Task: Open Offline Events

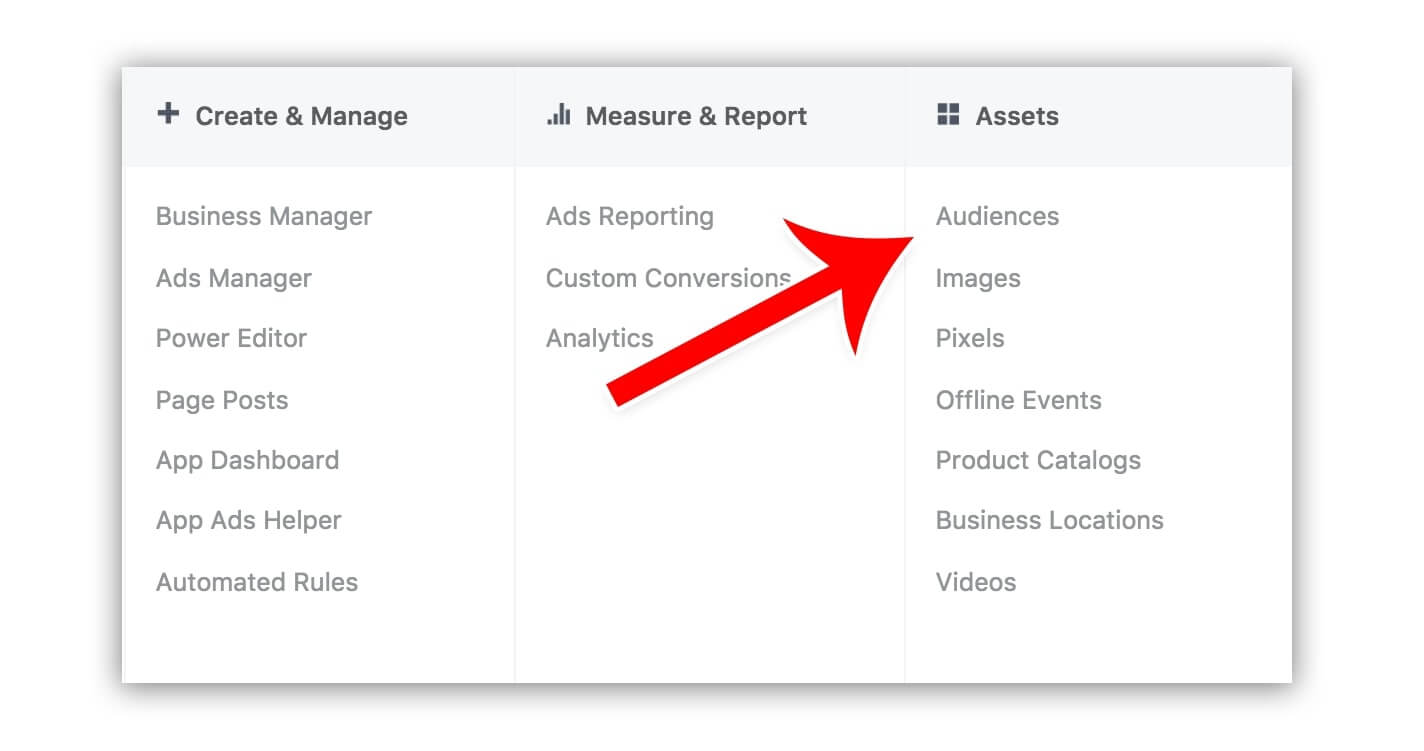Action: pyautogui.click(x=1018, y=400)
